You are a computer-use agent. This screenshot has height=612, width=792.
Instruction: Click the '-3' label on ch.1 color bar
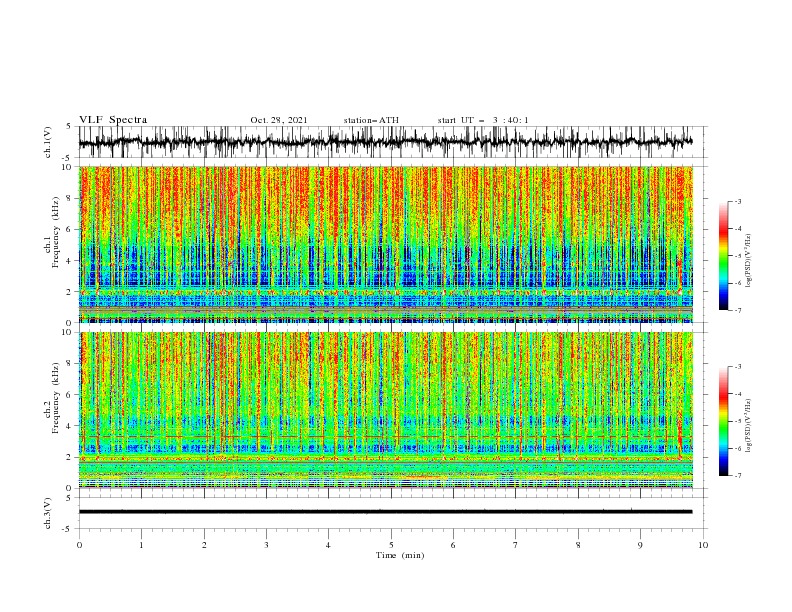point(738,201)
